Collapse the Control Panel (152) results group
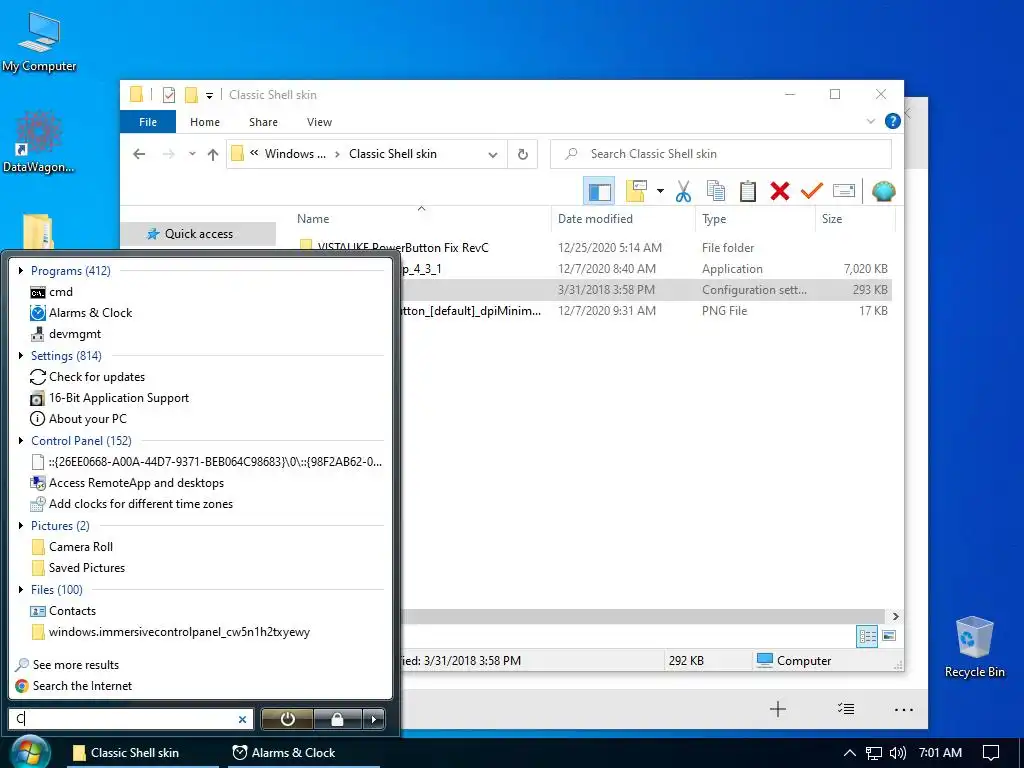Viewport: 1024px width, 768px height. (x=21, y=440)
